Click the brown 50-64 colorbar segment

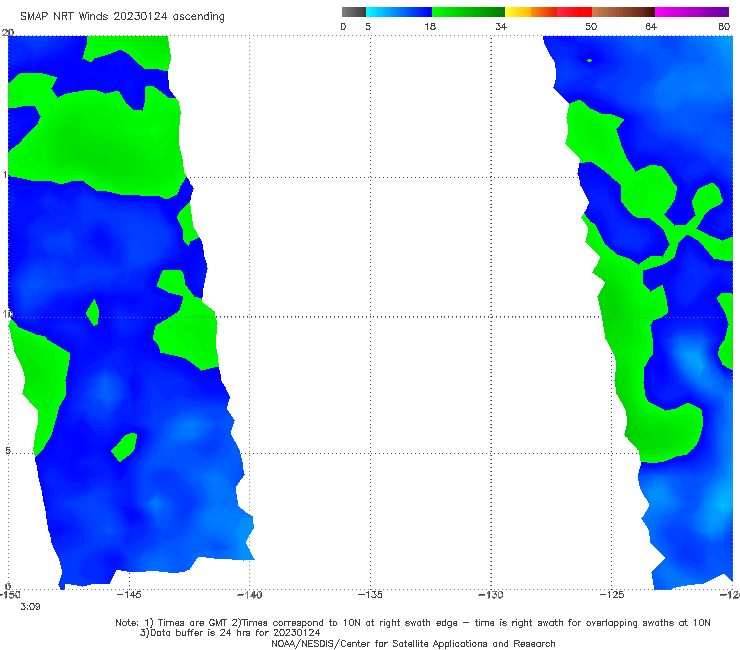(x=623, y=12)
